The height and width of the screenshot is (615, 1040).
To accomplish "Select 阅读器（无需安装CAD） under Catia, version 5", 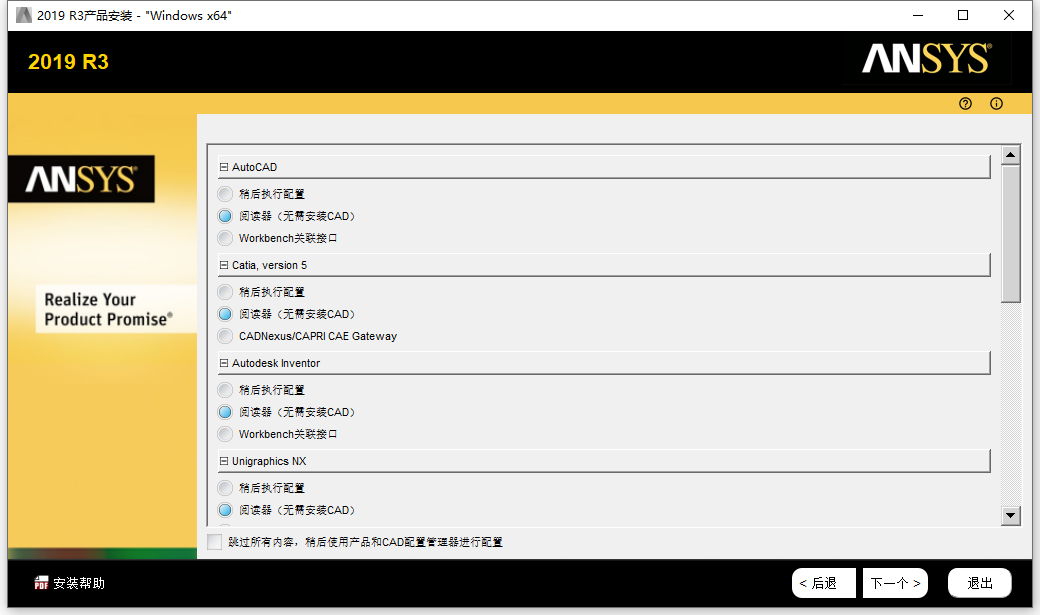I will coord(225,314).
